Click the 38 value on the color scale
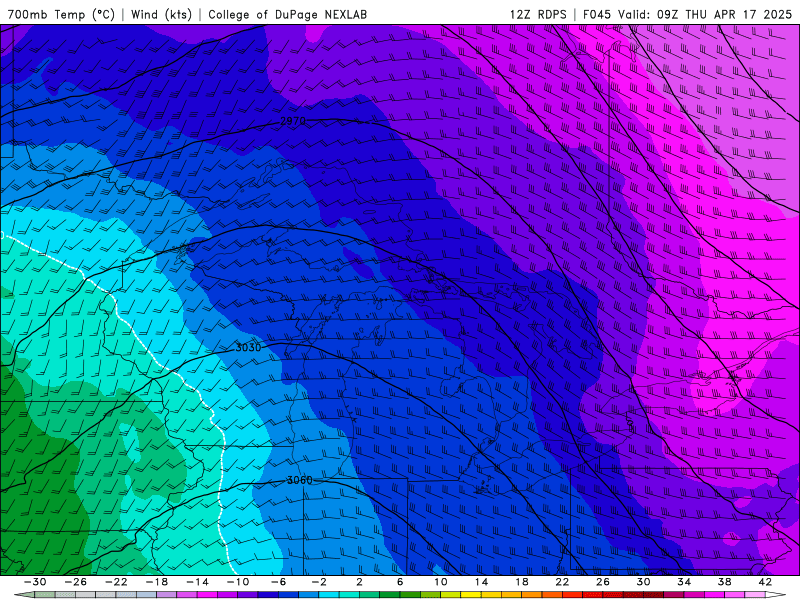The image size is (800, 600). [x=724, y=582]
